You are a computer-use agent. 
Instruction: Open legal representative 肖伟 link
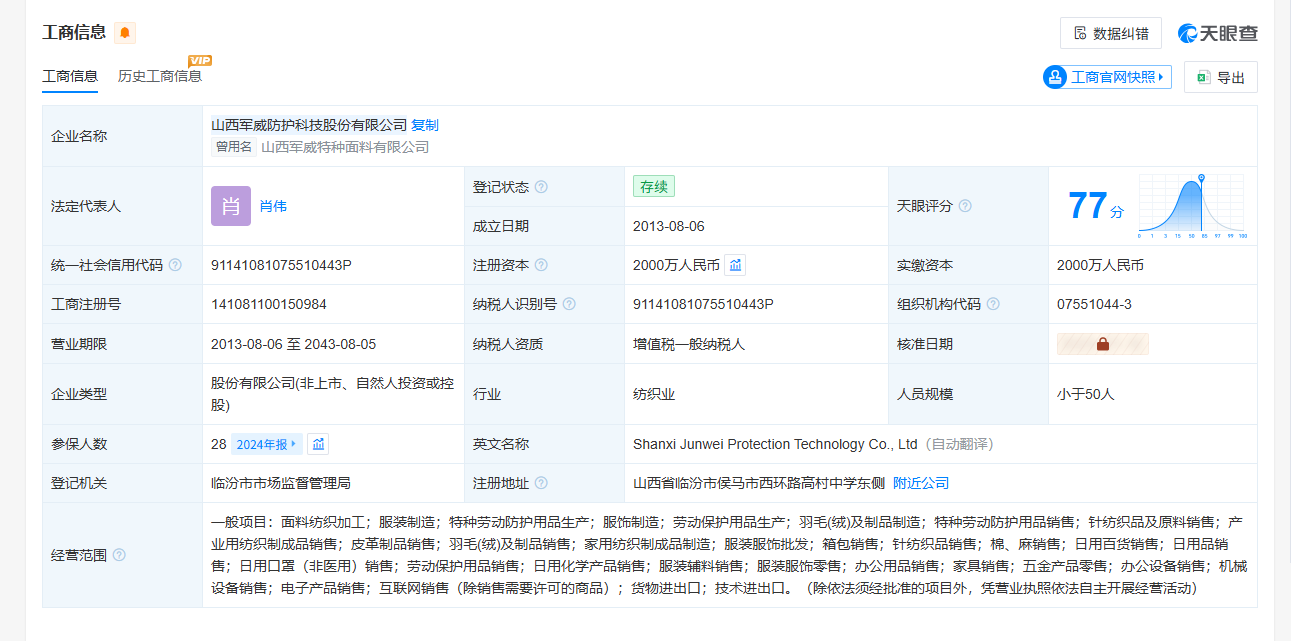[x=273, y=206]
